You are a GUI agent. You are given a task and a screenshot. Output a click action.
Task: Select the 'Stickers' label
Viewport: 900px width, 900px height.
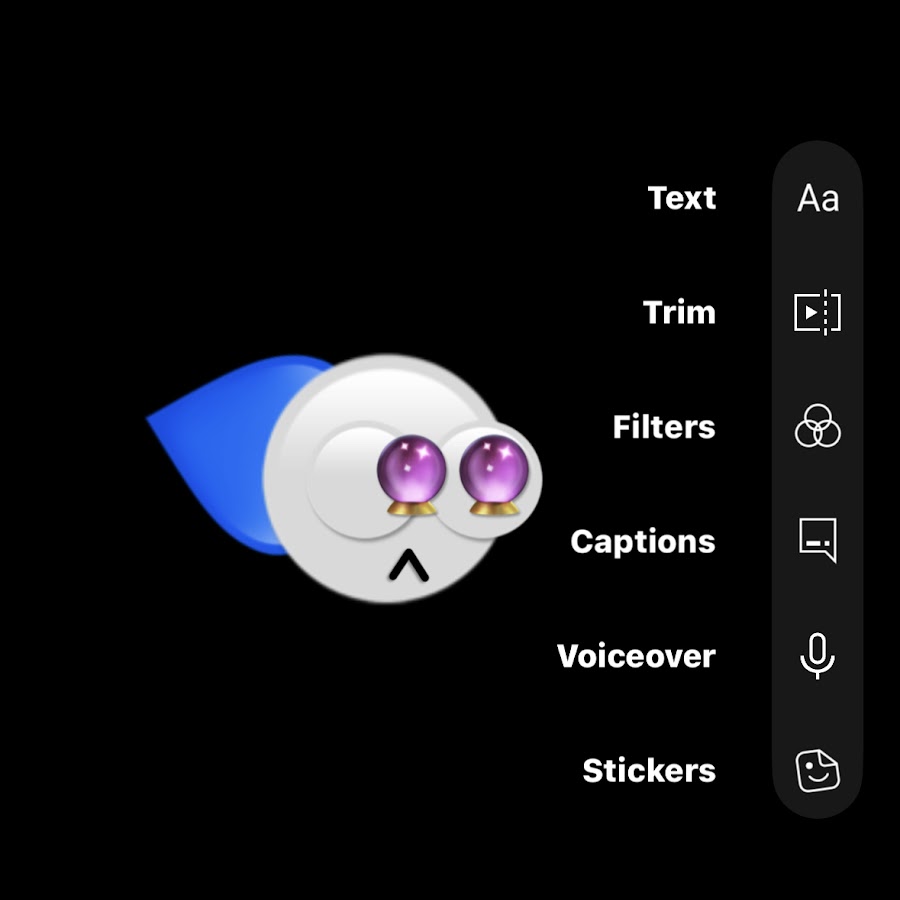click(x=649, y=770)
